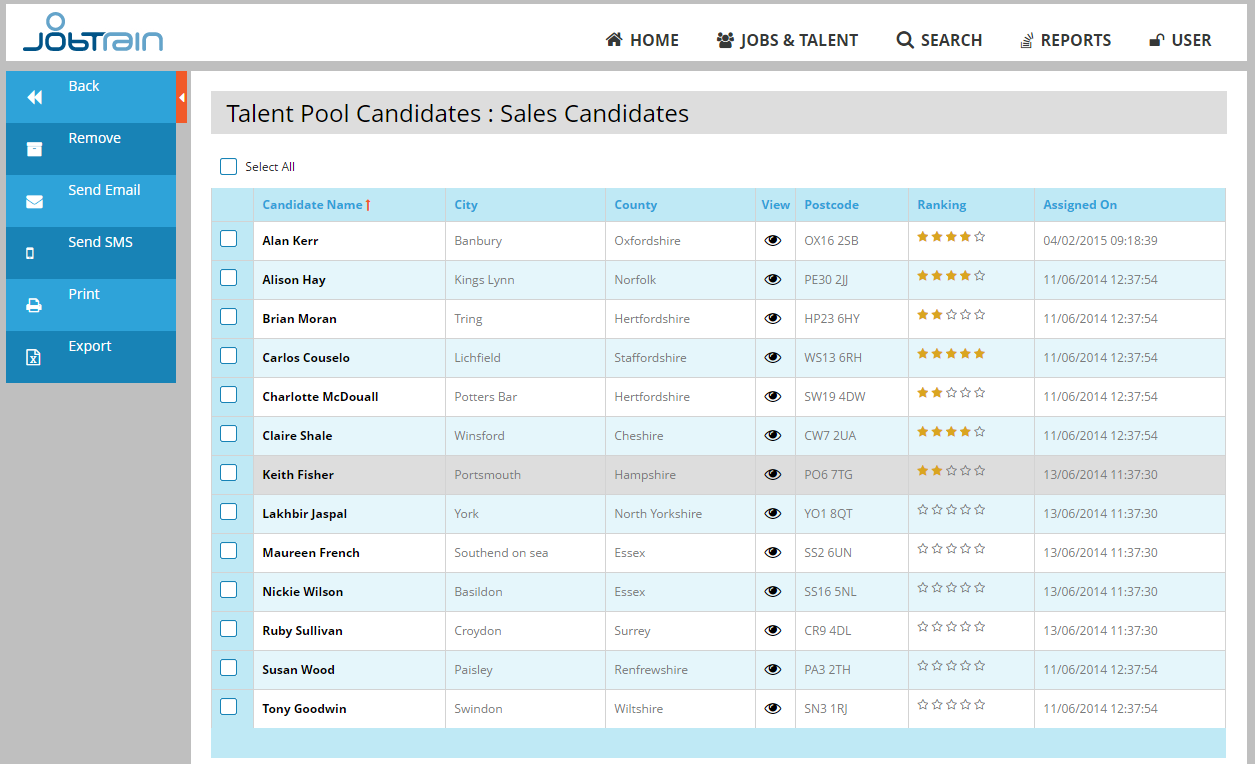Go to the JOBS & TALENT menu
Image resolution: width=1255 pixels, height=764 pixels.
tap(787, 40)
